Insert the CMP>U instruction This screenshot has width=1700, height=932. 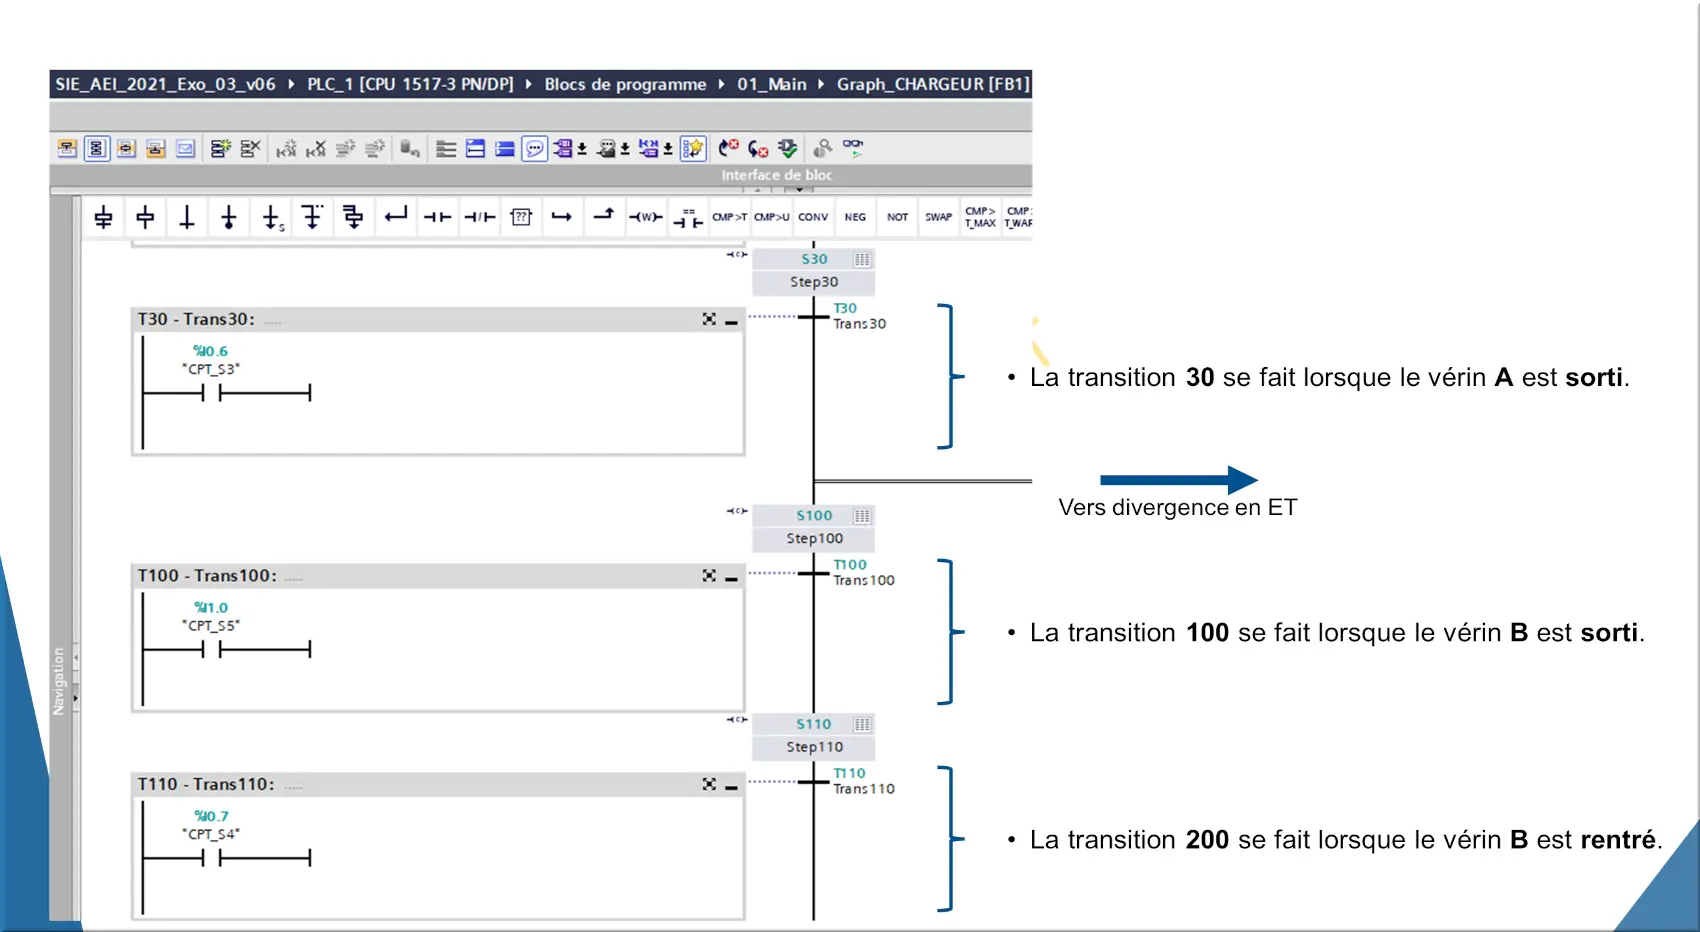pos(771,217)
